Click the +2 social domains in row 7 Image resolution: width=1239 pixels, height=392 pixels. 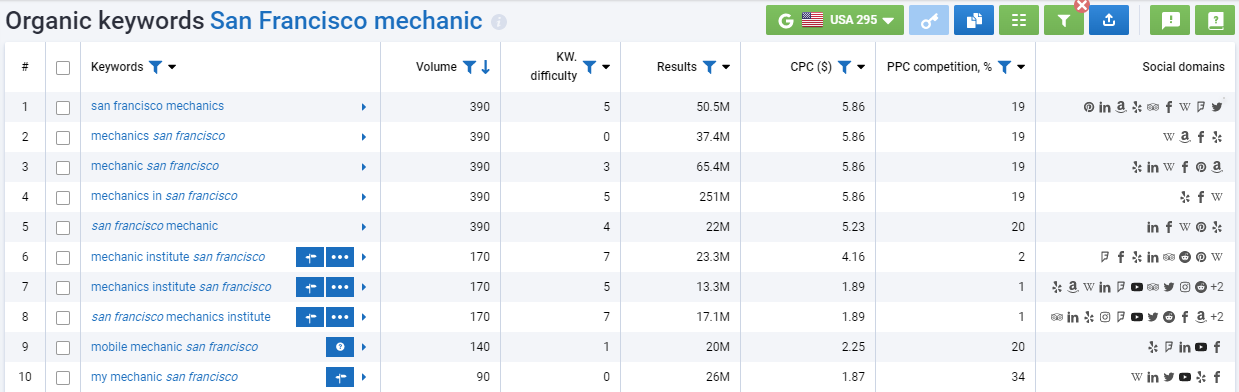pyautogui.click(x=1217, y=287)
